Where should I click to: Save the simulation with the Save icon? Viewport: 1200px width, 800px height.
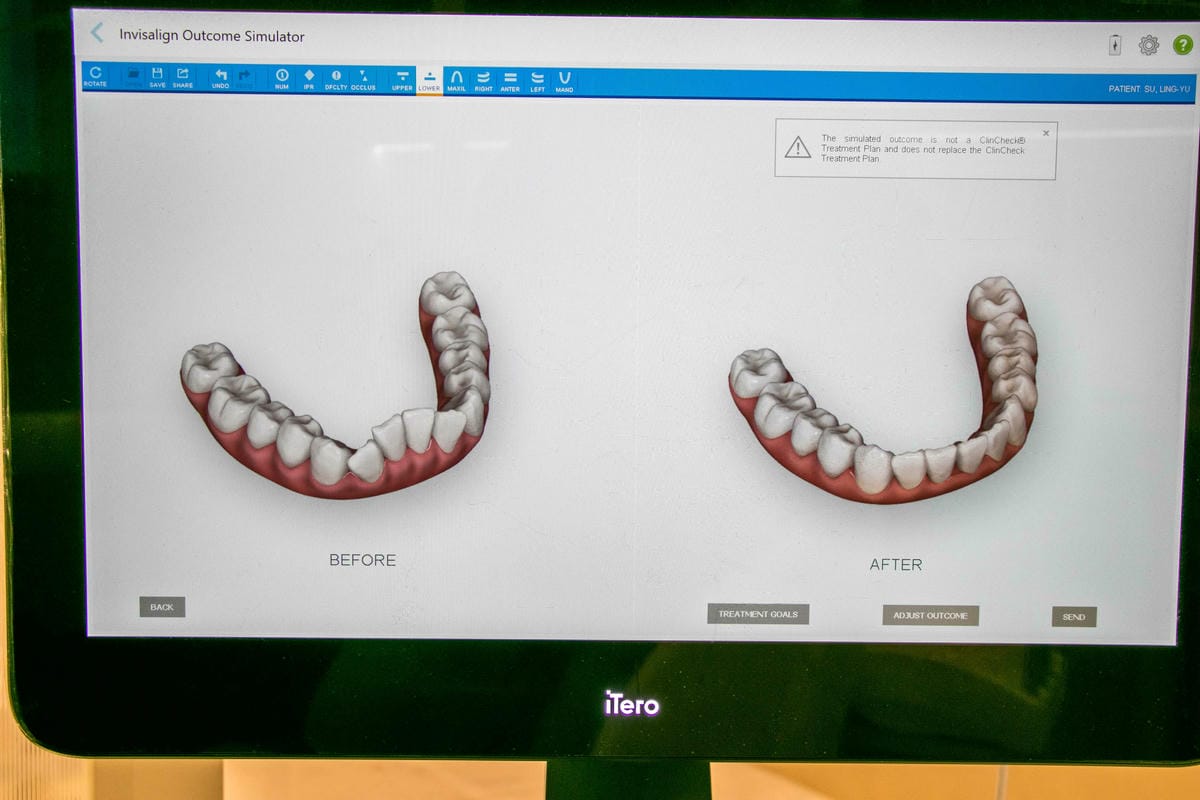click(x=157, y=77)
